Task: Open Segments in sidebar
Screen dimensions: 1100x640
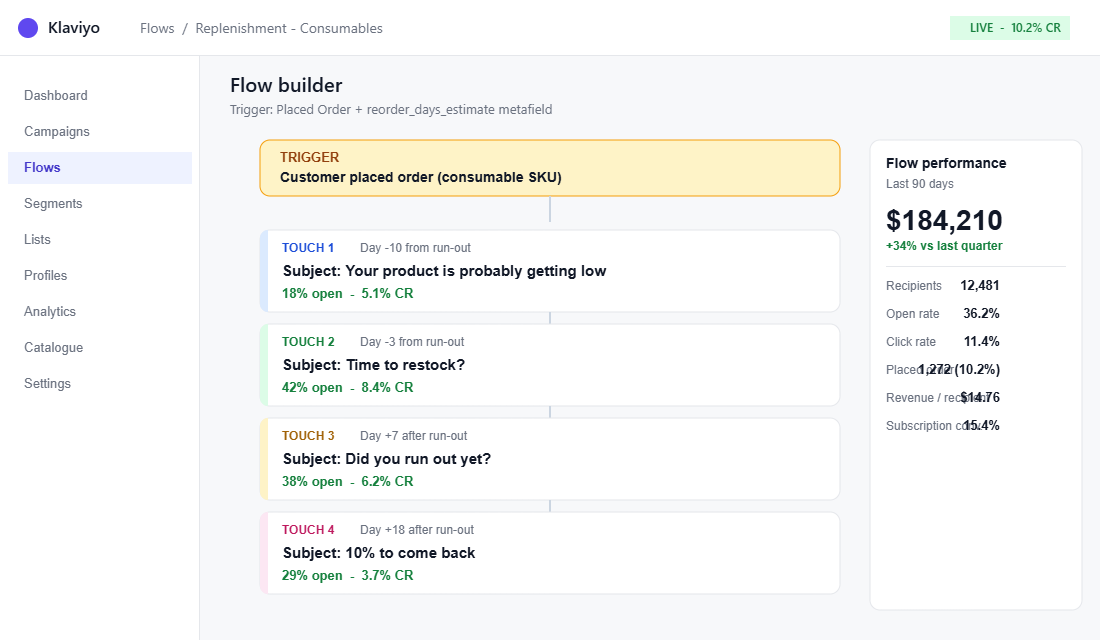Action: pos(100,204)
